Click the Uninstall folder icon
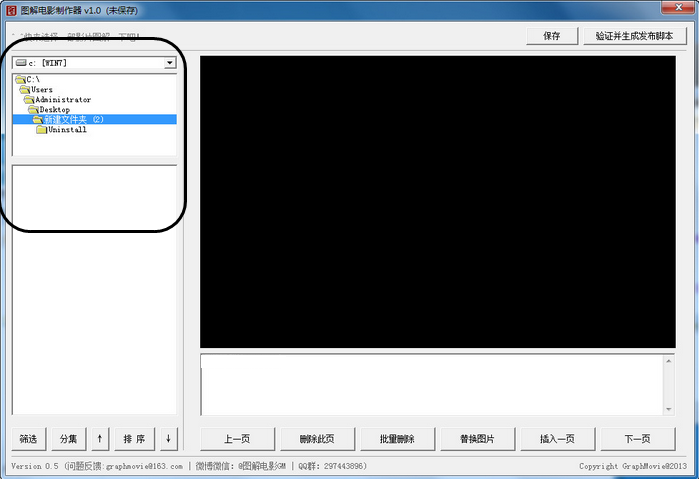Screen dimensions: 699x479 tap(41, 129)
